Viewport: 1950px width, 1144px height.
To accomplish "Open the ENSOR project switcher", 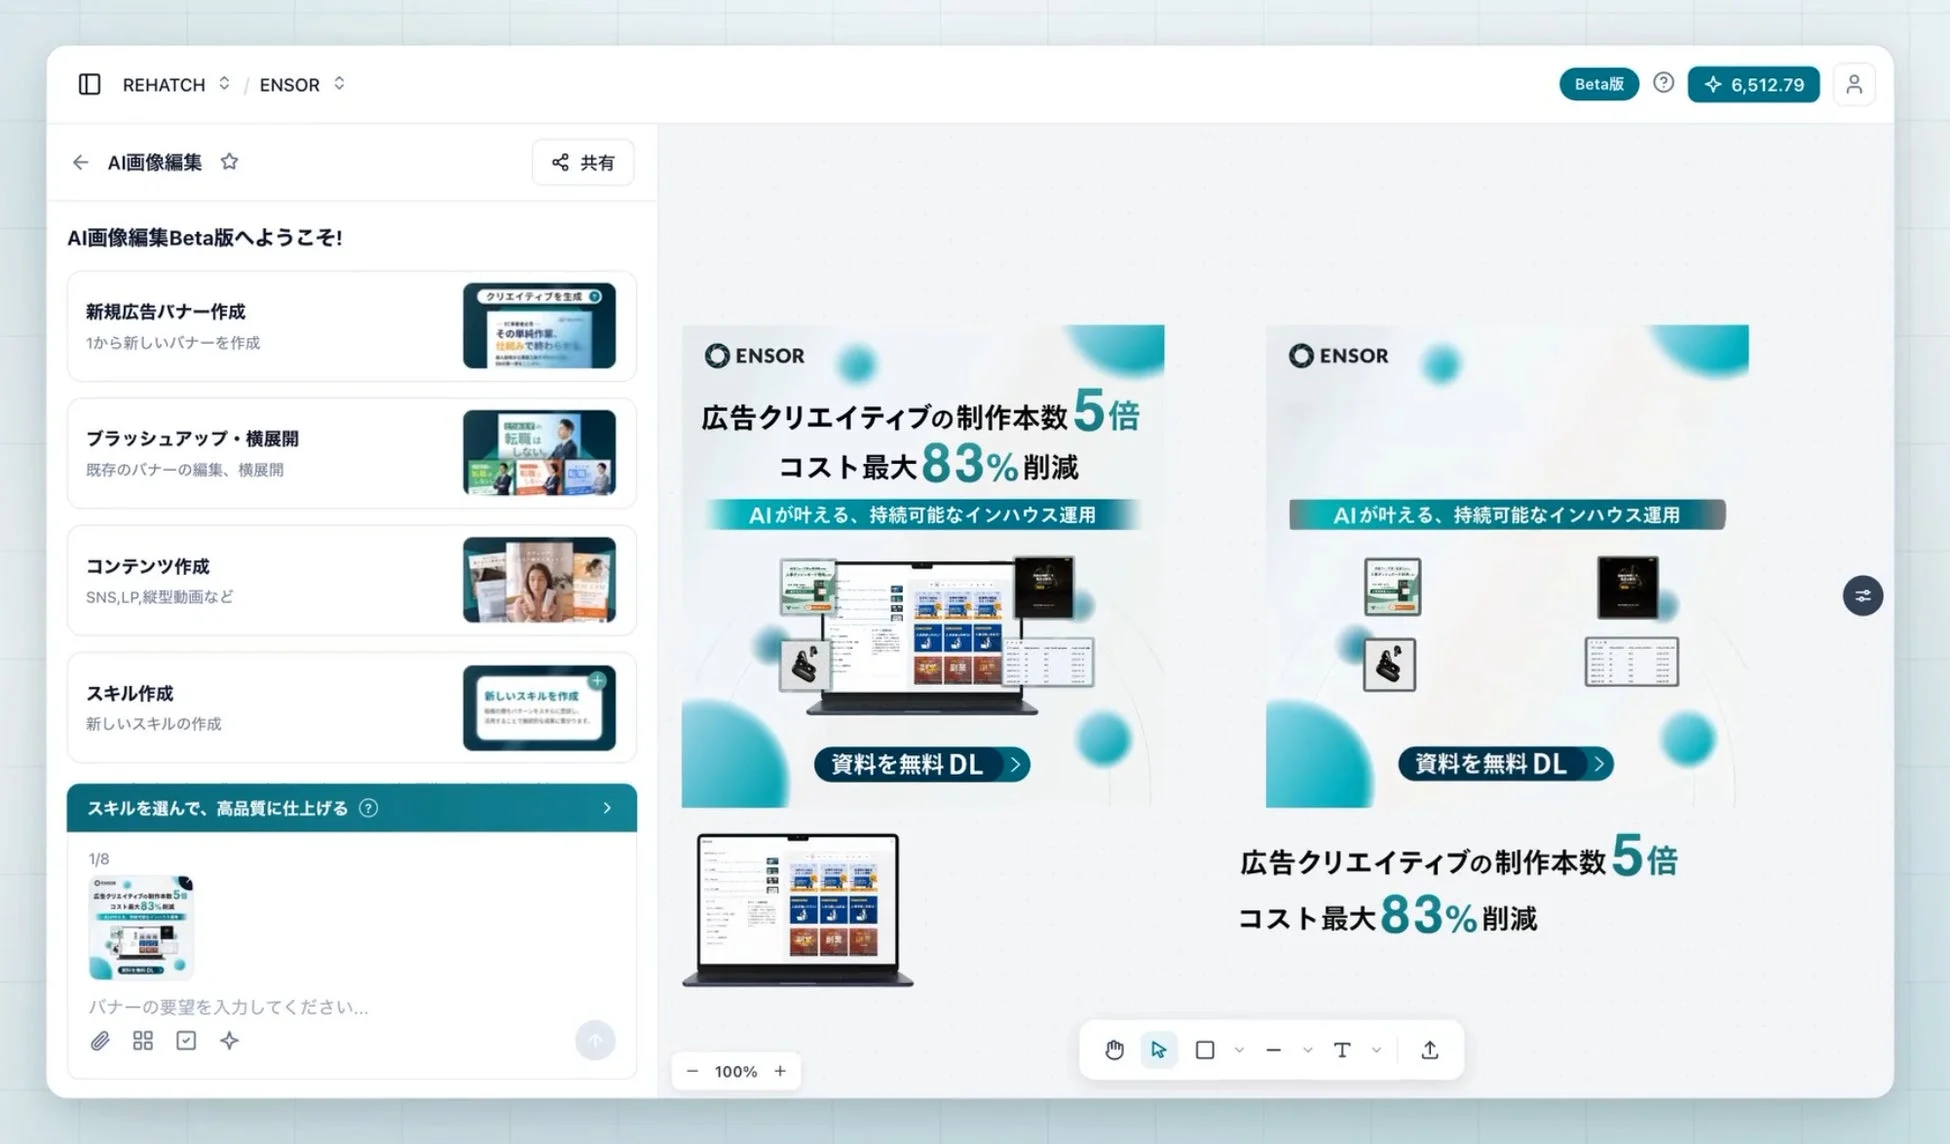I will coord(302,84).
